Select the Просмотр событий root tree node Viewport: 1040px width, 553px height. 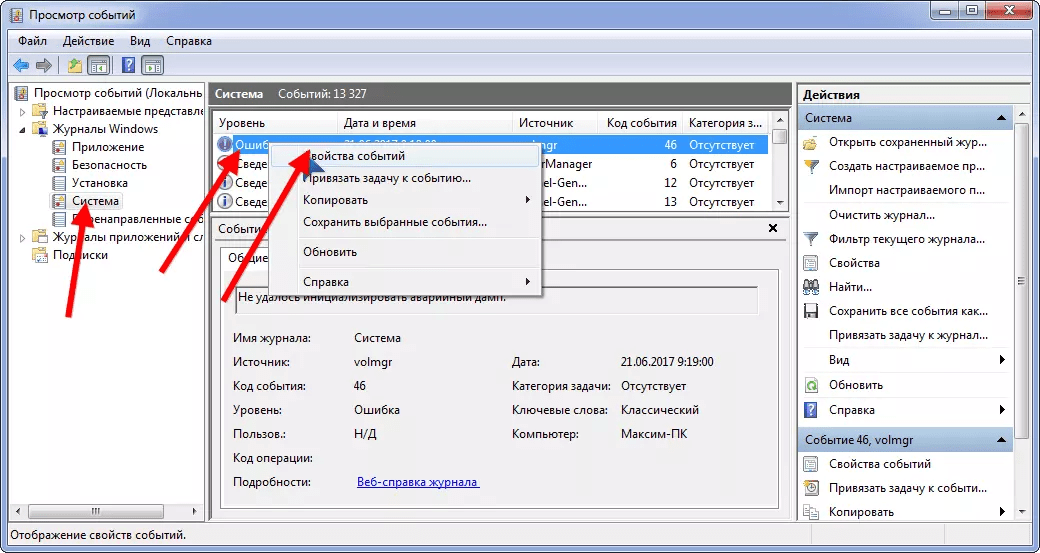tap(117, 93)
